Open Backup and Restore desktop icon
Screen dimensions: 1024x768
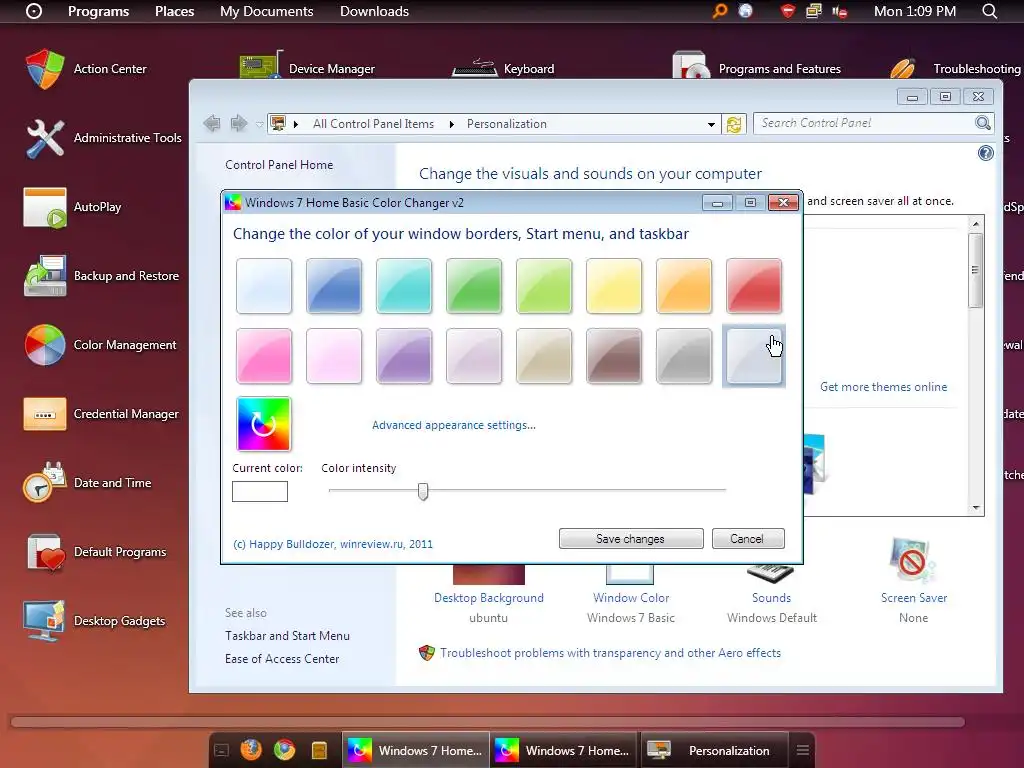coord(101,276)
